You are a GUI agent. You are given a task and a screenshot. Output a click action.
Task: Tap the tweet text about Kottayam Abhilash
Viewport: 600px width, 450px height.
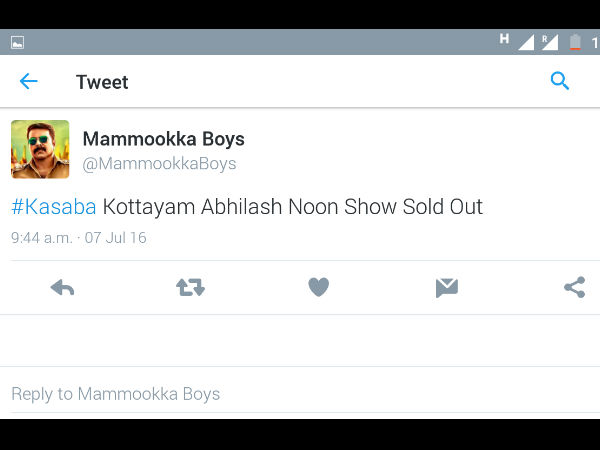coord(292,207)
